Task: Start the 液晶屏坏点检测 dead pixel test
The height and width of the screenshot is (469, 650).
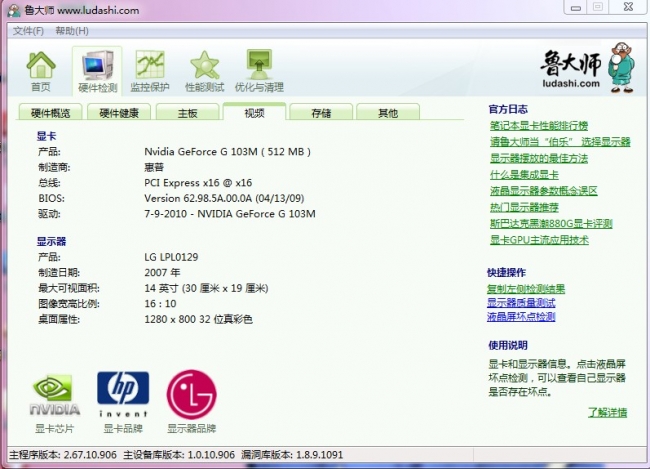Action: 520,316
